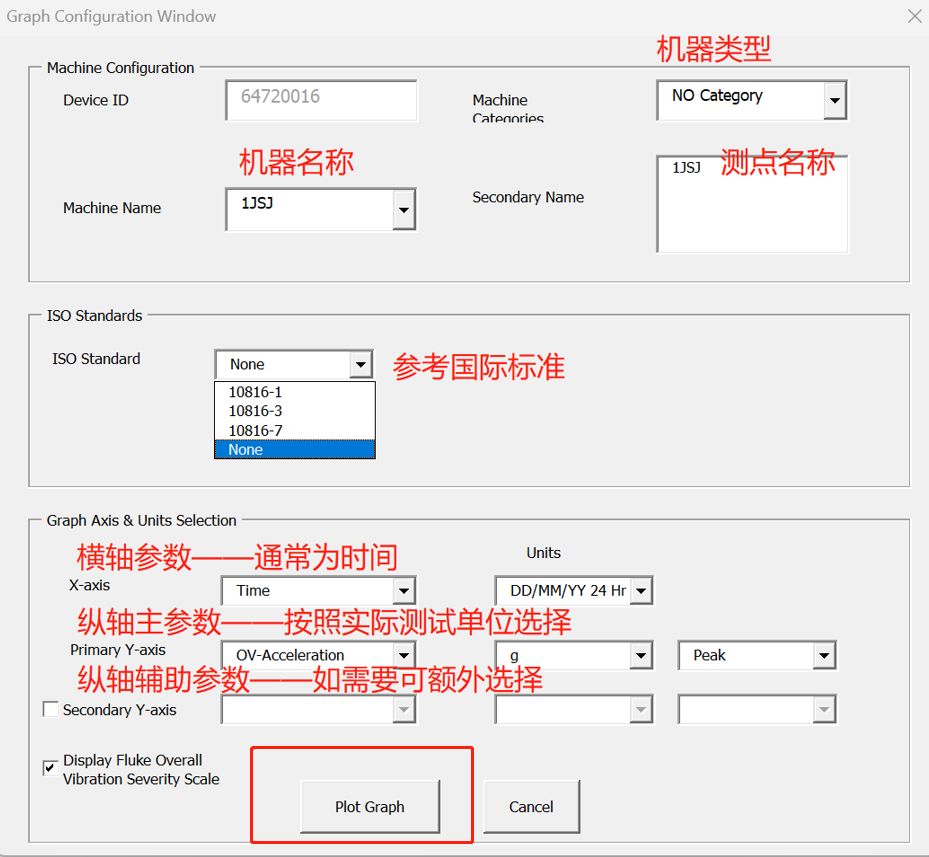This screenshot has height=857, width=929.
Task: Expand the Secondary Y-axis parameter dropdown
Action: click(404, 708)
